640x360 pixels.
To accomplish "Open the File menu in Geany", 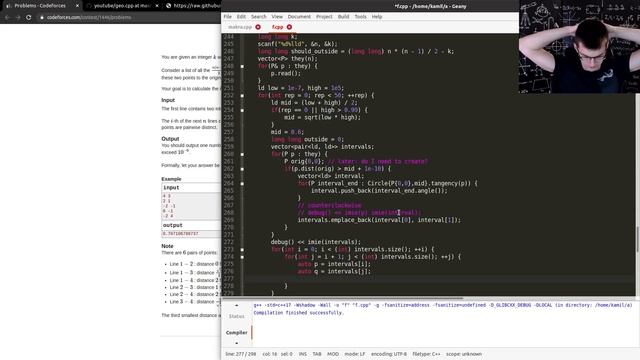I will click(x=227, y=17).
